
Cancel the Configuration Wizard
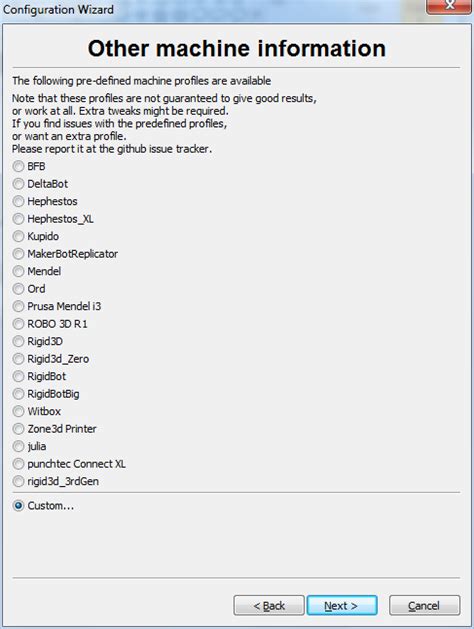[424, 605]
